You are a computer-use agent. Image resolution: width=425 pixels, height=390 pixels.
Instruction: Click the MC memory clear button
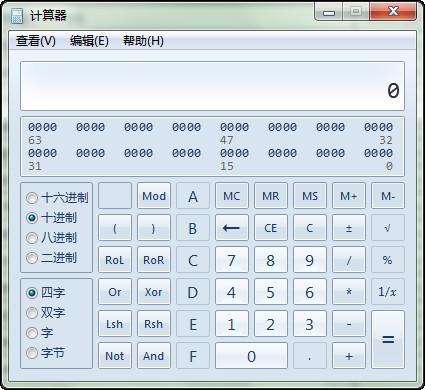[232, 196]
